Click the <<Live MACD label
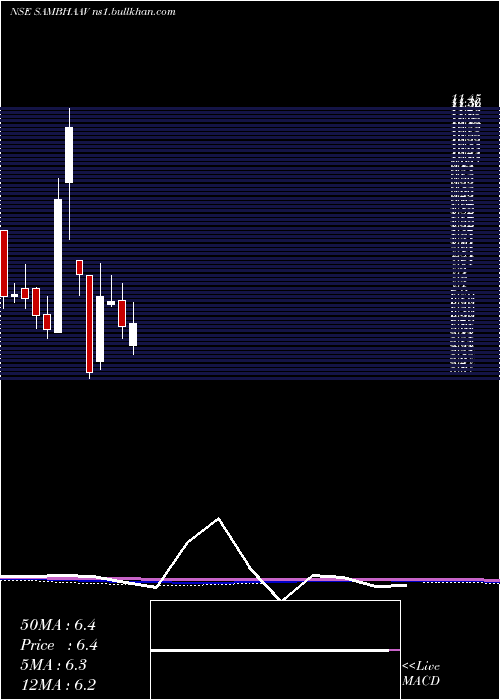500x700 pixels. (x=421, y=673)
